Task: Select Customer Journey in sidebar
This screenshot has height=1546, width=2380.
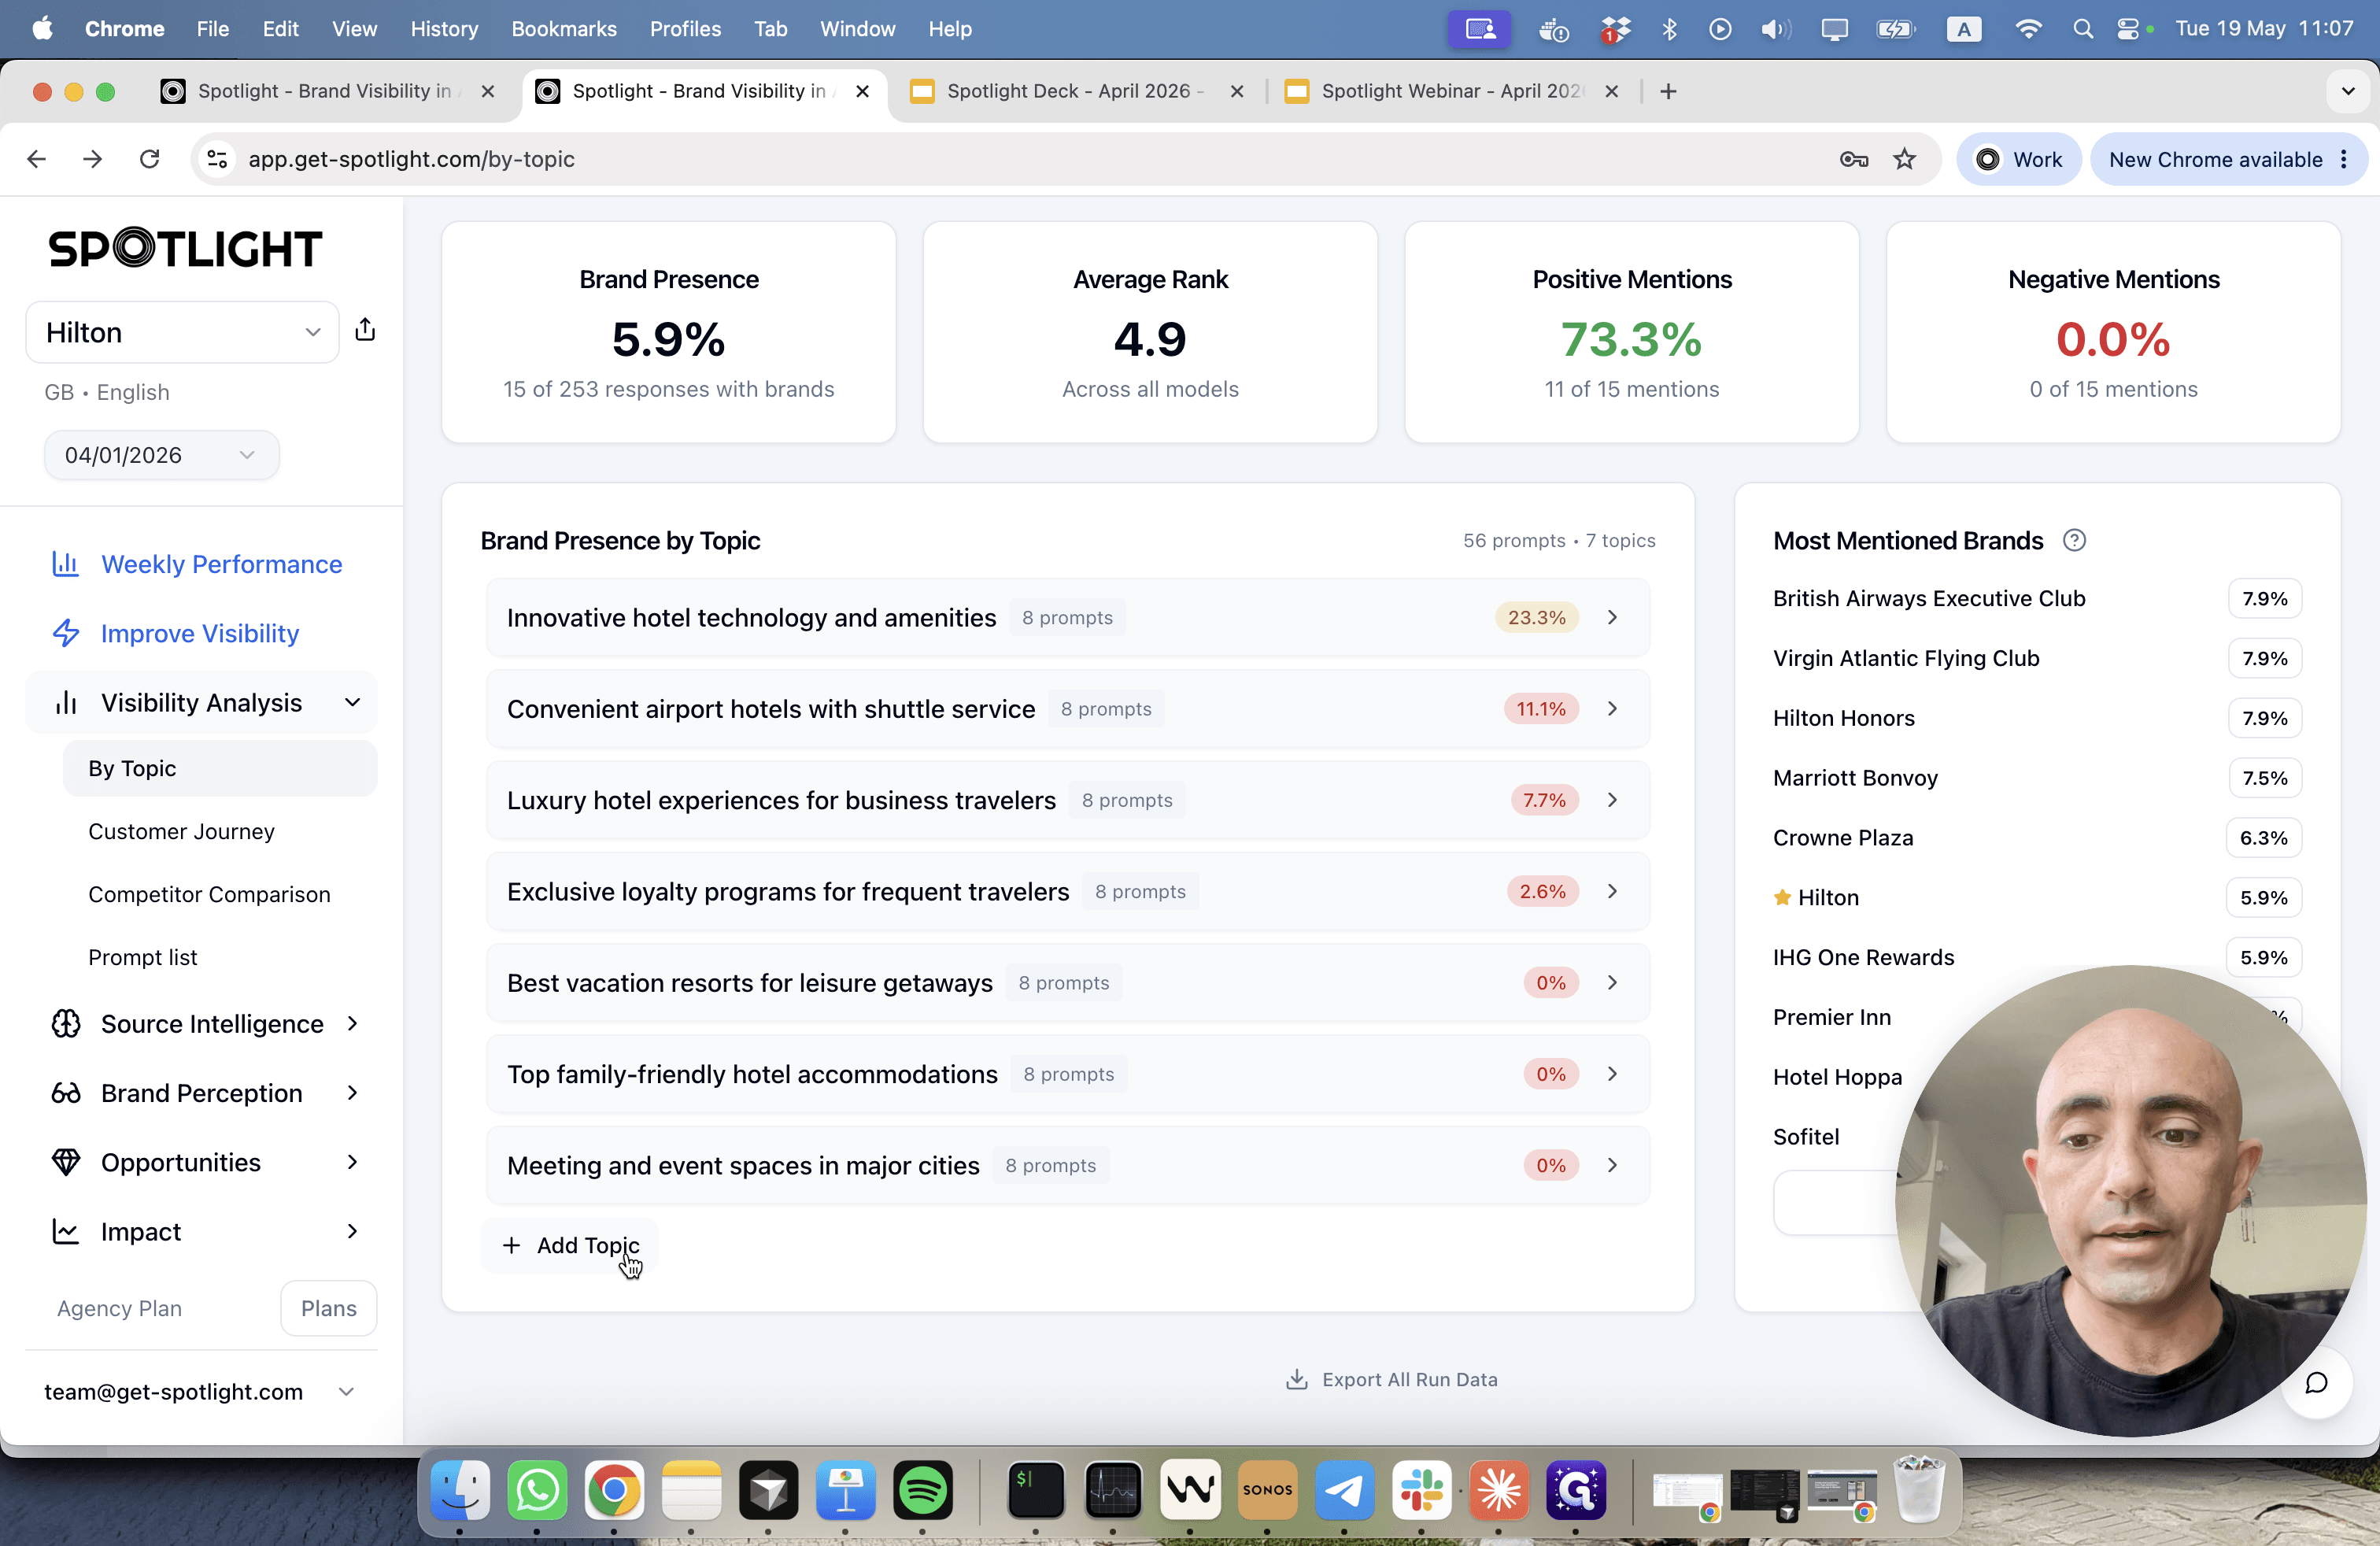Action: 181,832
